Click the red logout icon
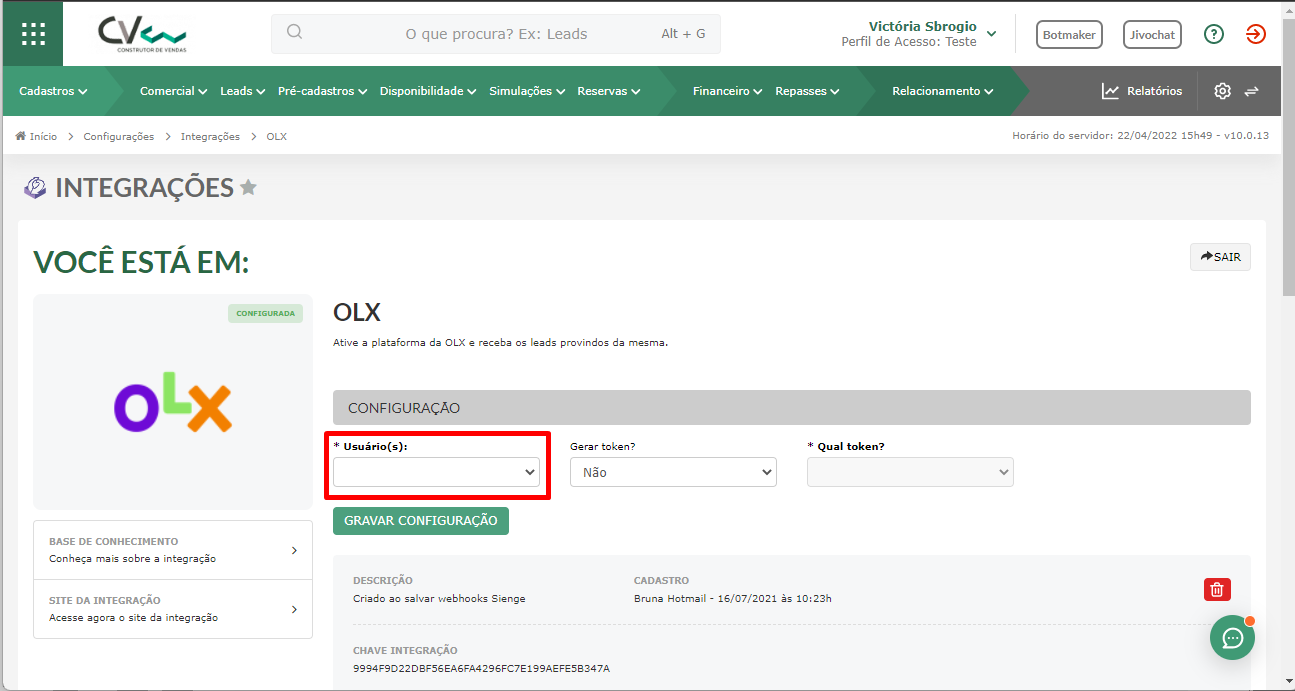 (x=1256, y=34)
